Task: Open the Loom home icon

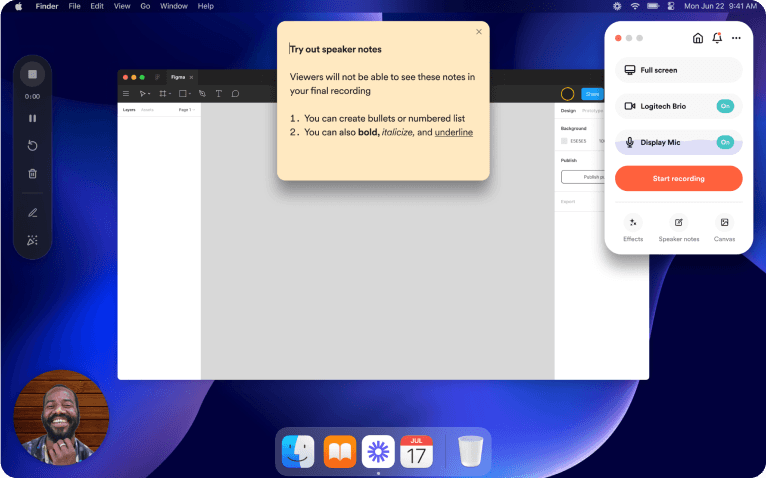Action: (698, 38)
